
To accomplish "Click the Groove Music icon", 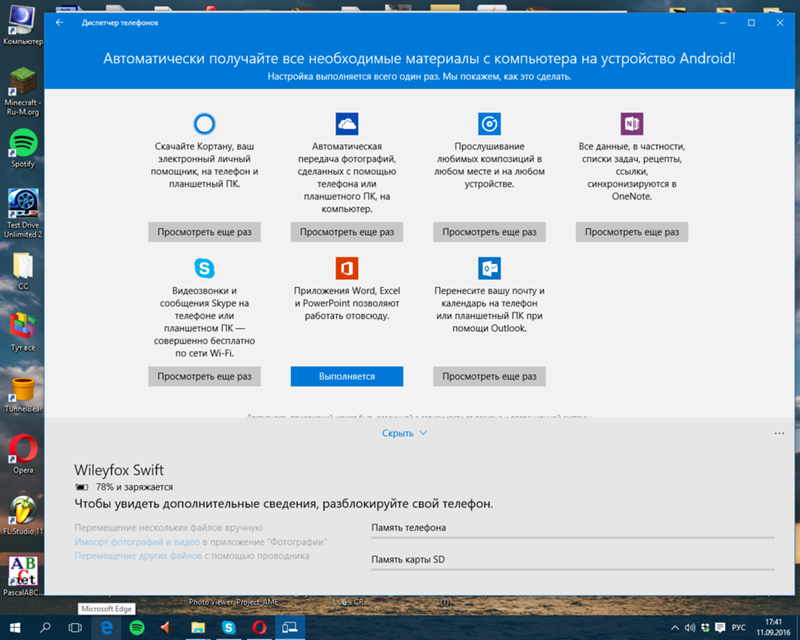I will 489,124.
